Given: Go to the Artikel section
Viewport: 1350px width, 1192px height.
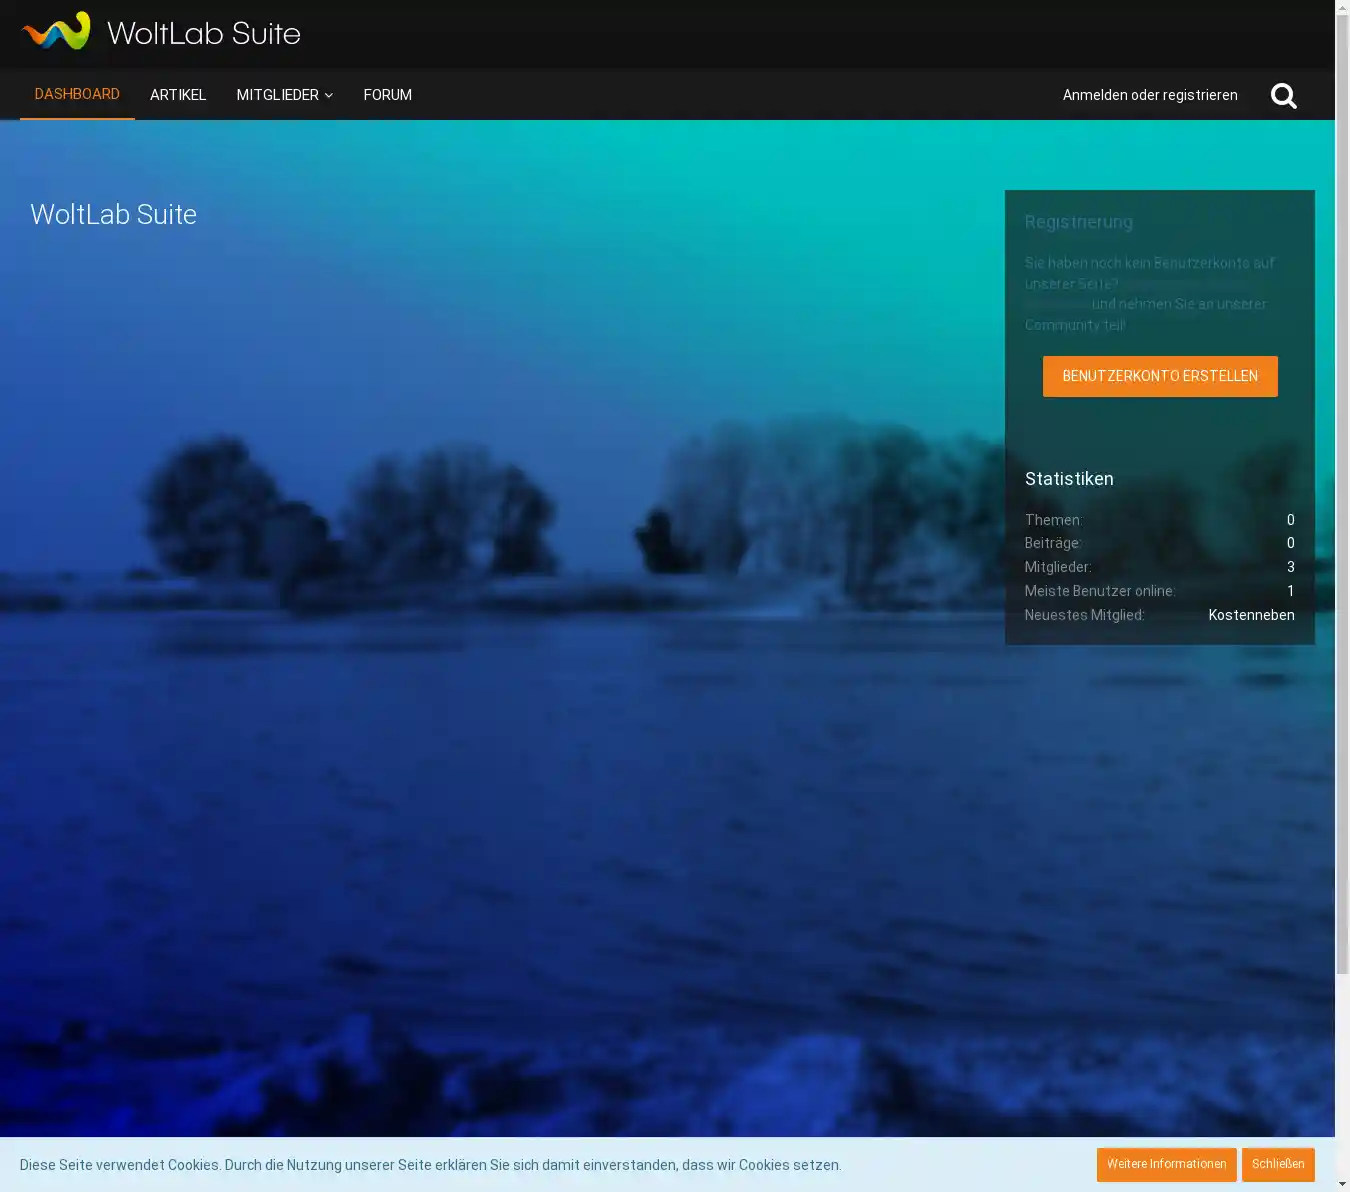Looking at the screenshot, I should click(x=178, y=95).
